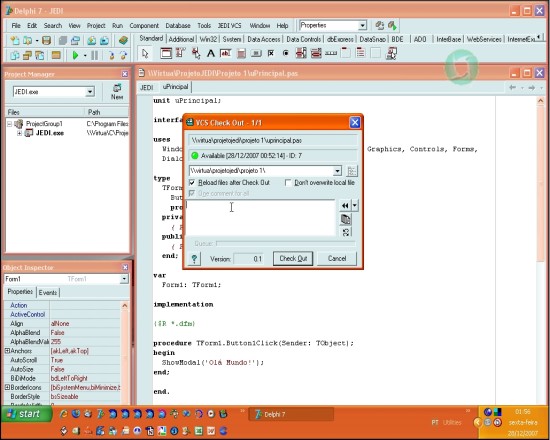
Task: Open the Component menu
Action: [x=144, y=26]
